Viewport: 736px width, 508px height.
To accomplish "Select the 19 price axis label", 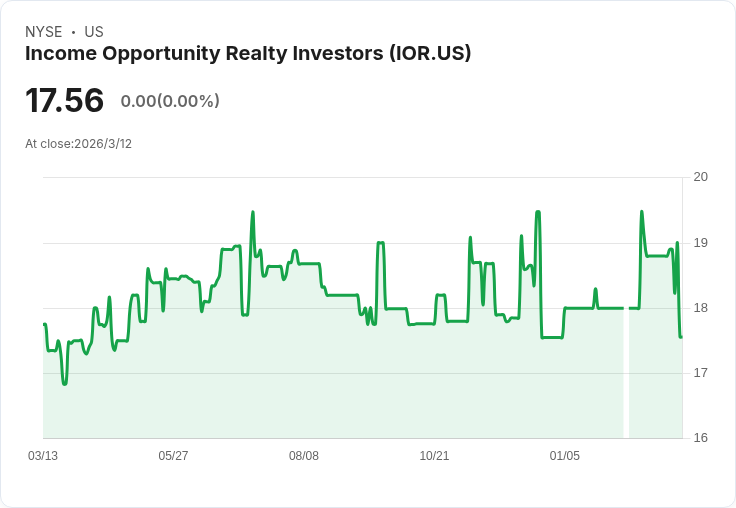I will 701,242.
